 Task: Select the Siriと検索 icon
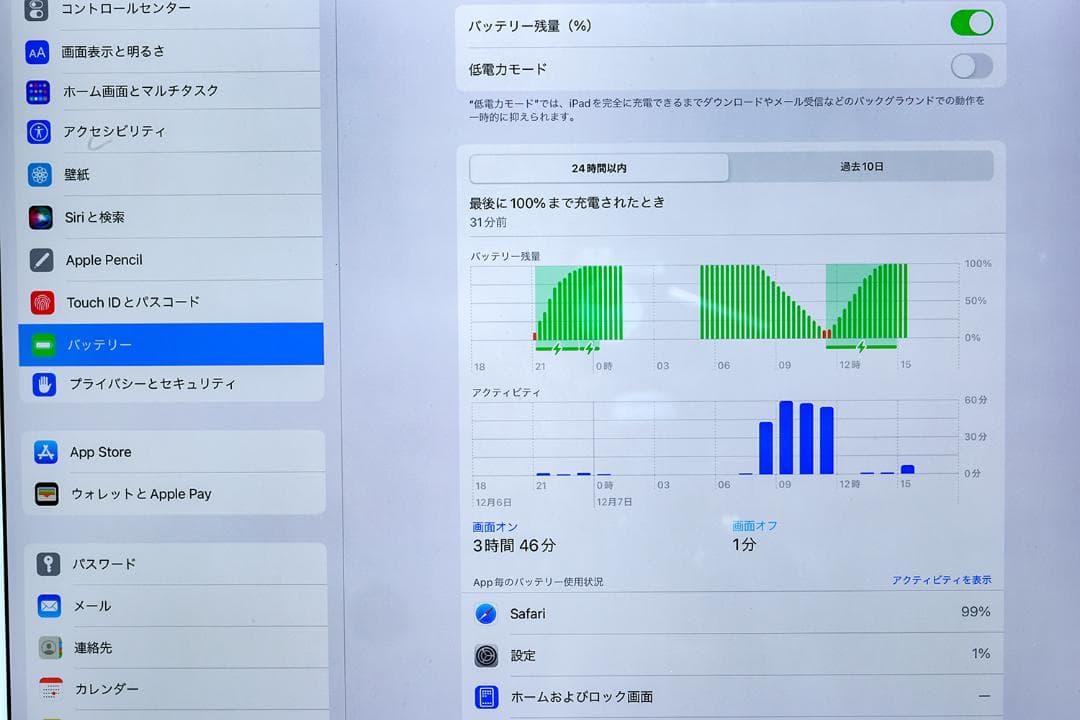click(x=39, y=217)
